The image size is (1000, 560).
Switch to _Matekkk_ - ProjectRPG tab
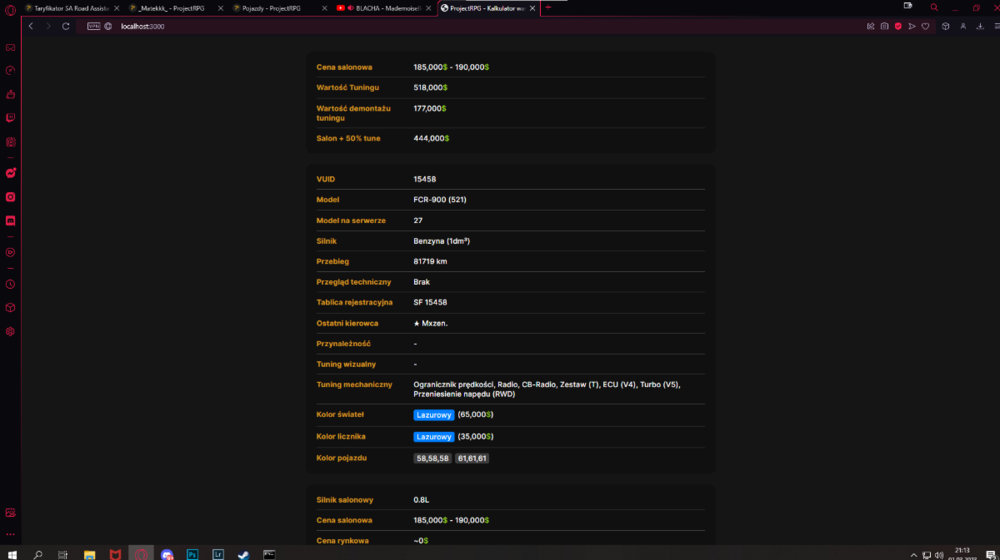pyautogui.click(x=171, y=8)
